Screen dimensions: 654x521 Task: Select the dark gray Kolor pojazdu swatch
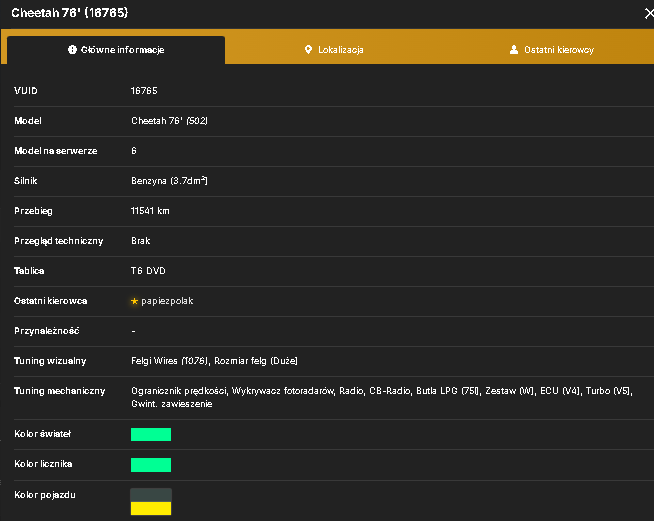(151, 495)
